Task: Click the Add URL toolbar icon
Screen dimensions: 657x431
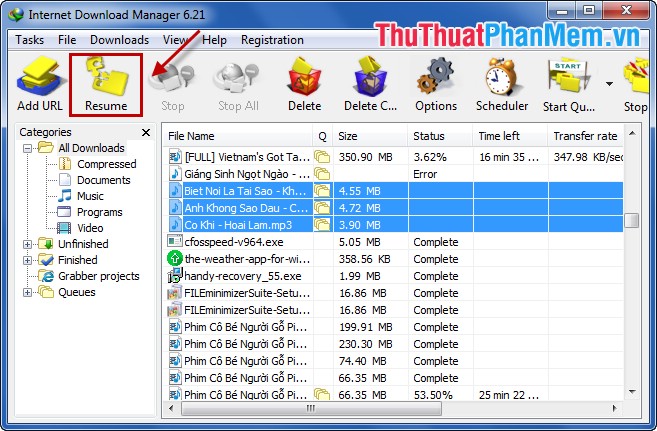Action: [x=40, y=77]
